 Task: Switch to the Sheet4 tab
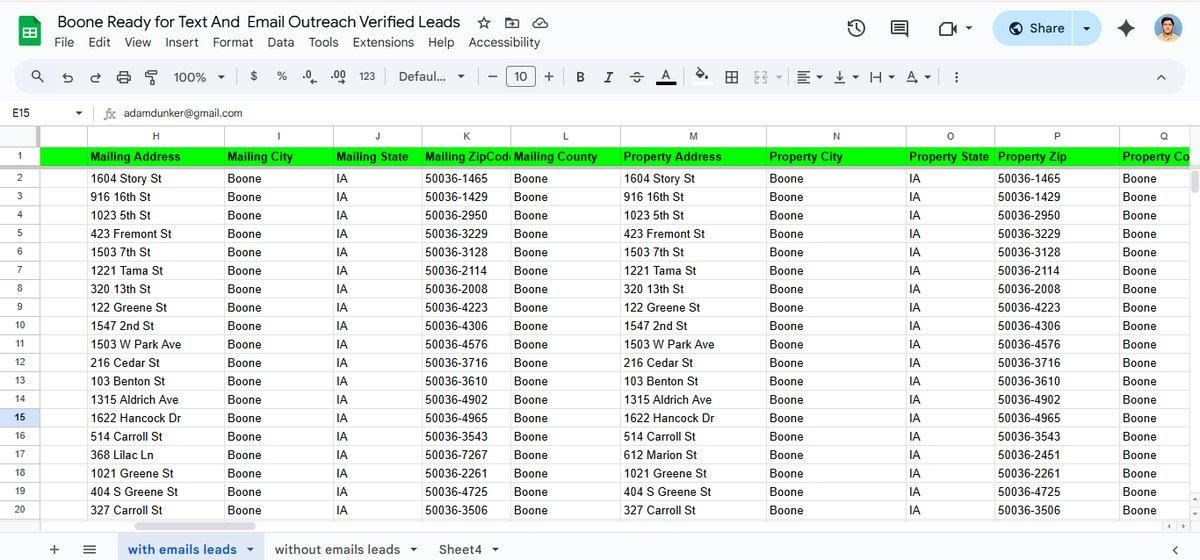460,549
